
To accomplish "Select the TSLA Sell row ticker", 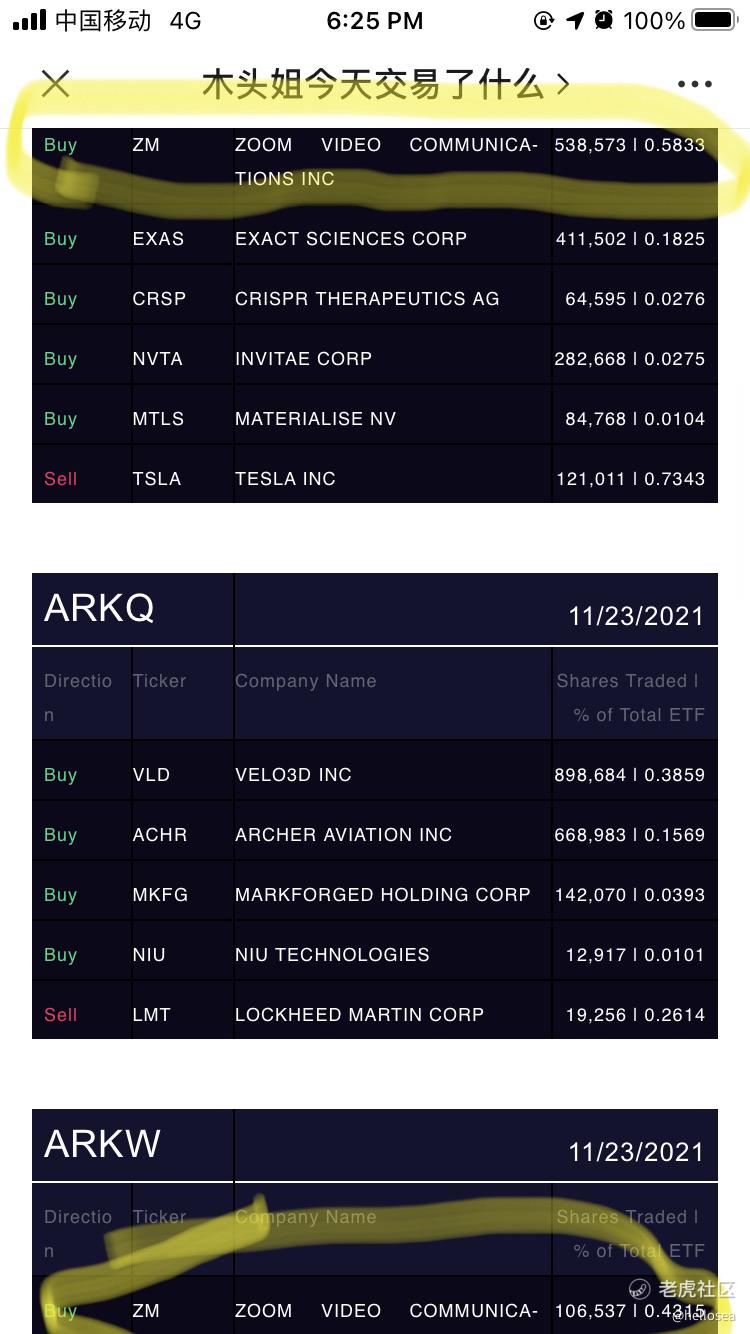I will [x=157, y=479].
